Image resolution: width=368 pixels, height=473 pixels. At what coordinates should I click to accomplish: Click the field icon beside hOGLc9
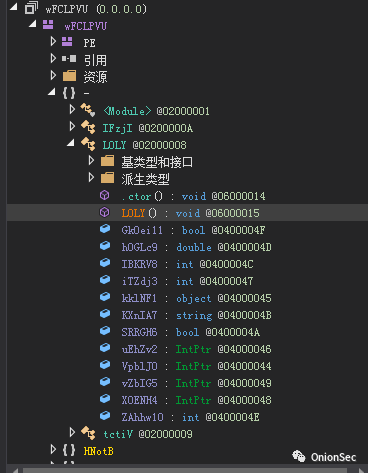[105, 246]
